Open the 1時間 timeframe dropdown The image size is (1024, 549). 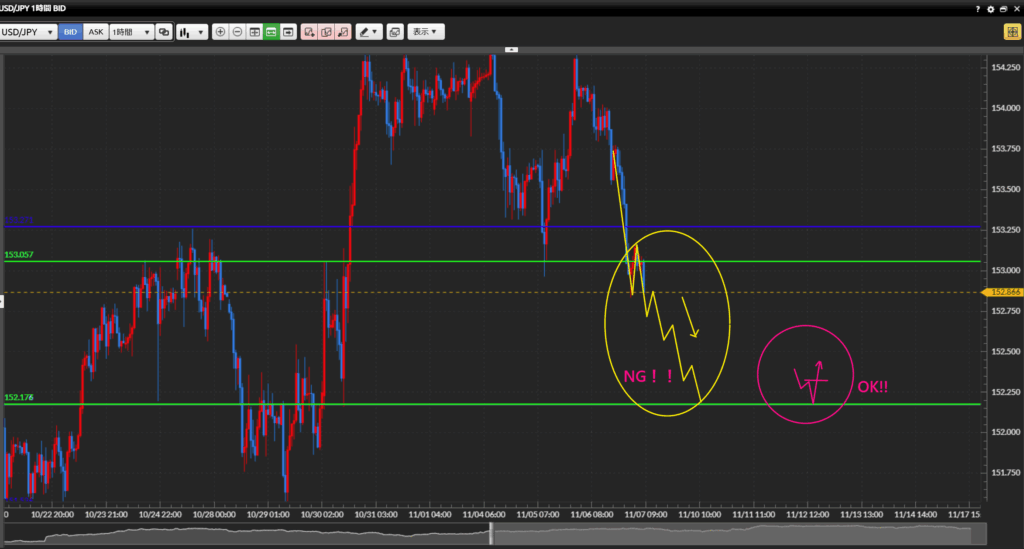coord(131,32)
